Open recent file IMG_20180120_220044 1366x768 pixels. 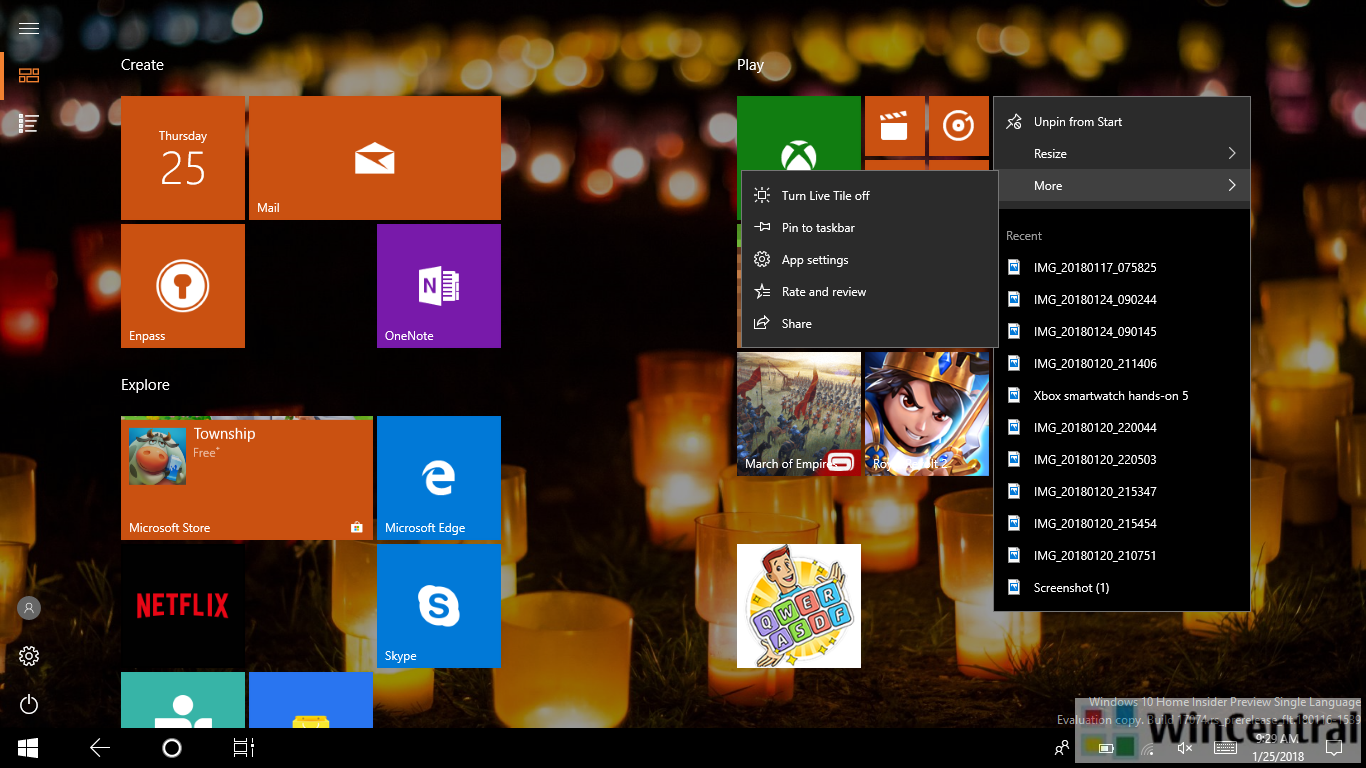(x=1122, y=428)
